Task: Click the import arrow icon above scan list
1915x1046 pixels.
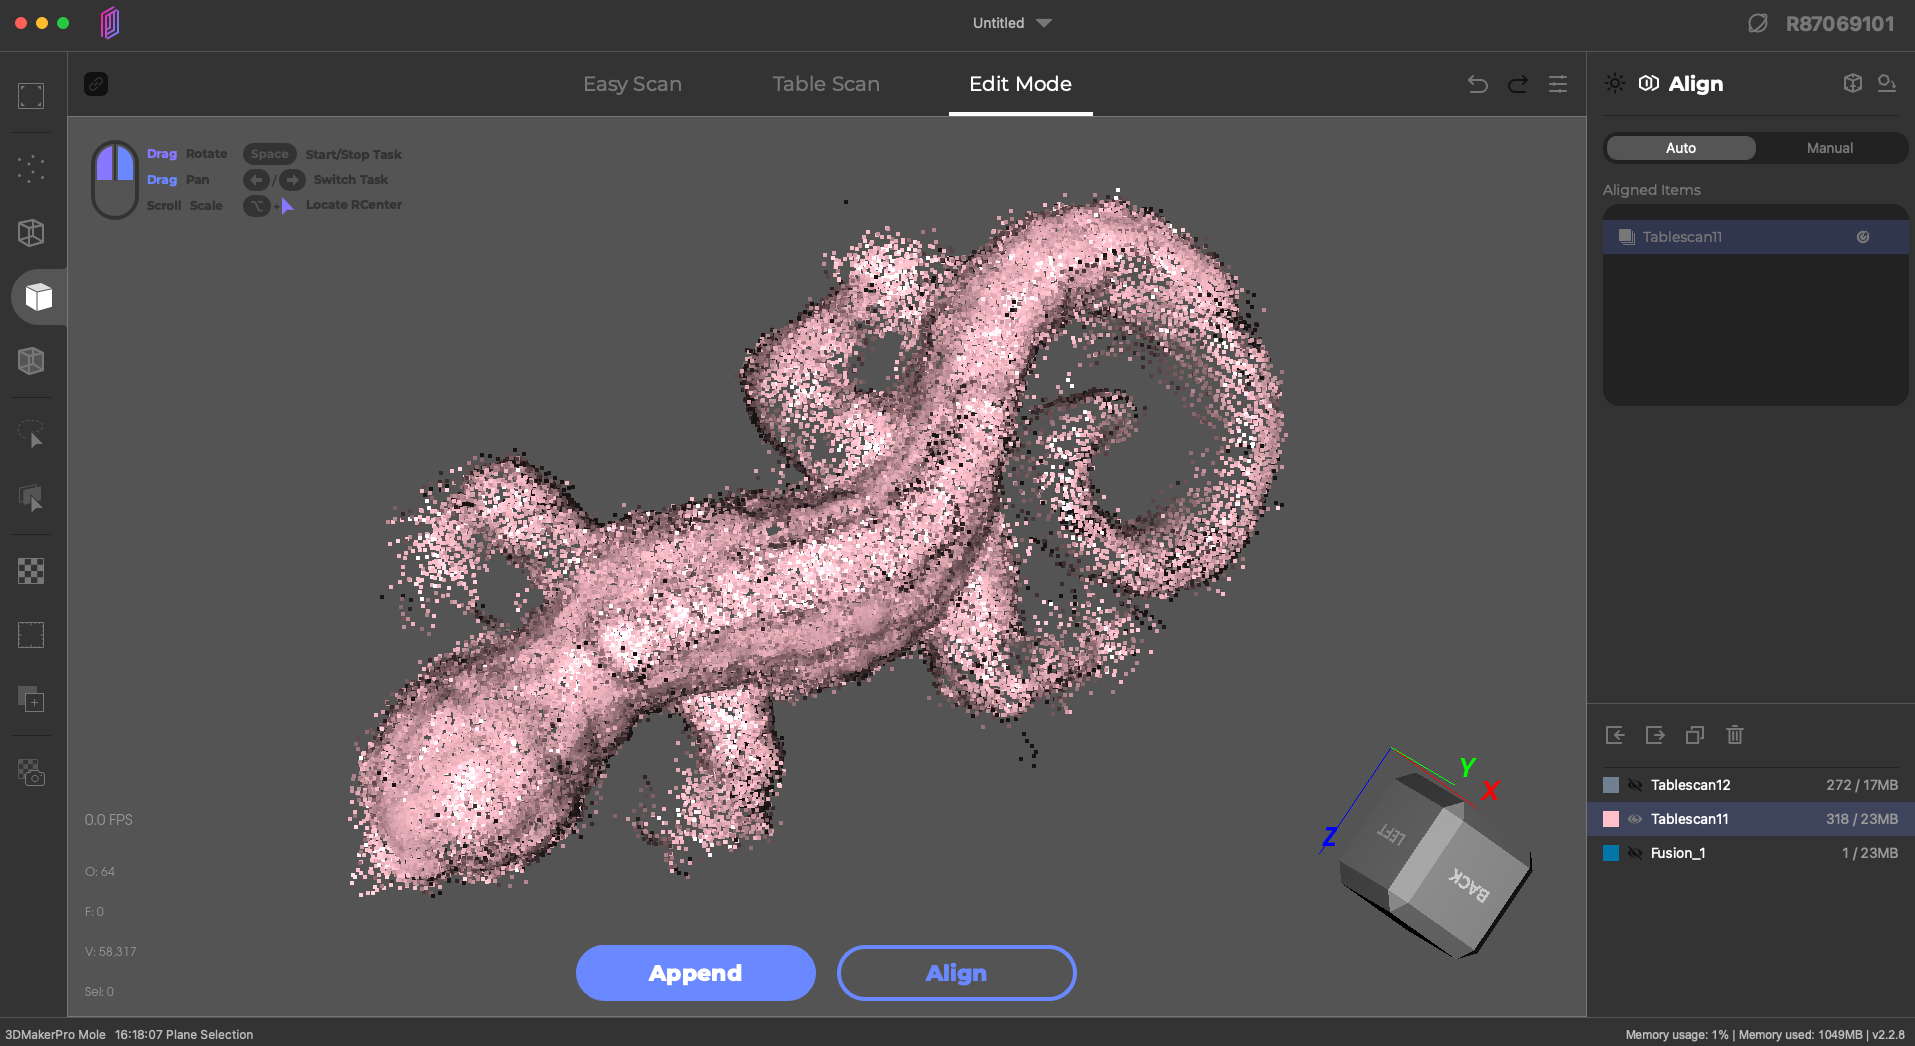Action: (x=1615, y=735)
